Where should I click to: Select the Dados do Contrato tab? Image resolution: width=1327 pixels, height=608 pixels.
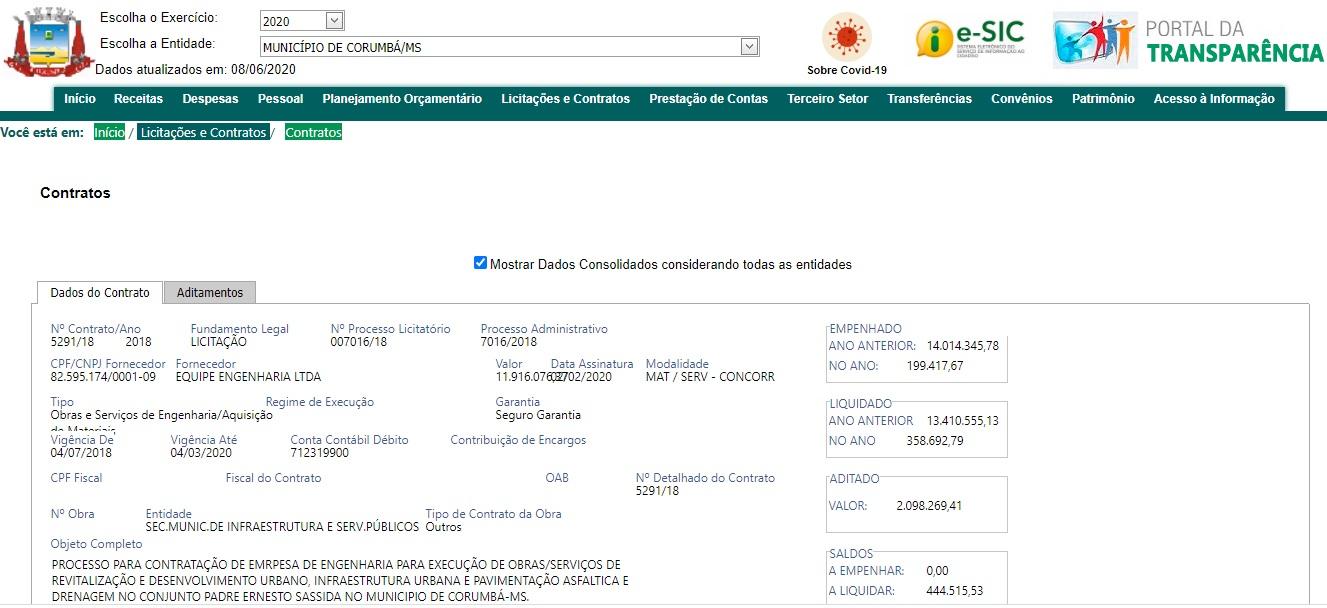click(100, 293)
